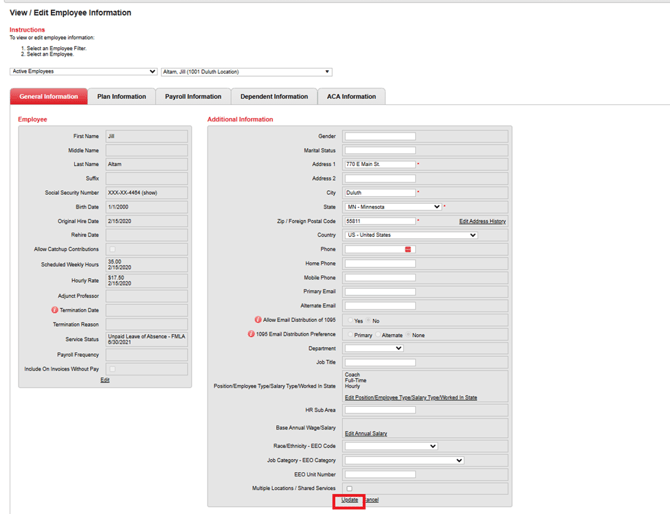This screenshot has width=670, height=514.
Task: Click the red phone icon in the Phone field
Action: [x=408, y=250]
